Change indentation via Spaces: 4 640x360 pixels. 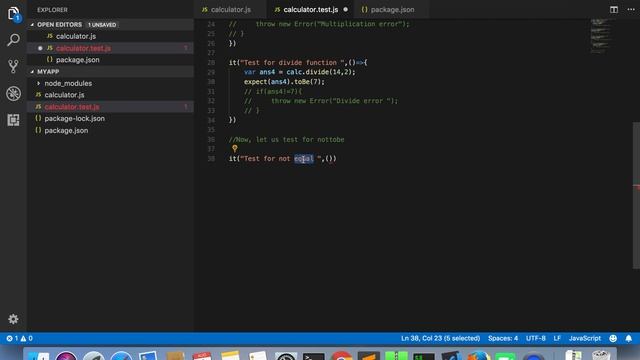pyautogui.click(x=503, y=338)
